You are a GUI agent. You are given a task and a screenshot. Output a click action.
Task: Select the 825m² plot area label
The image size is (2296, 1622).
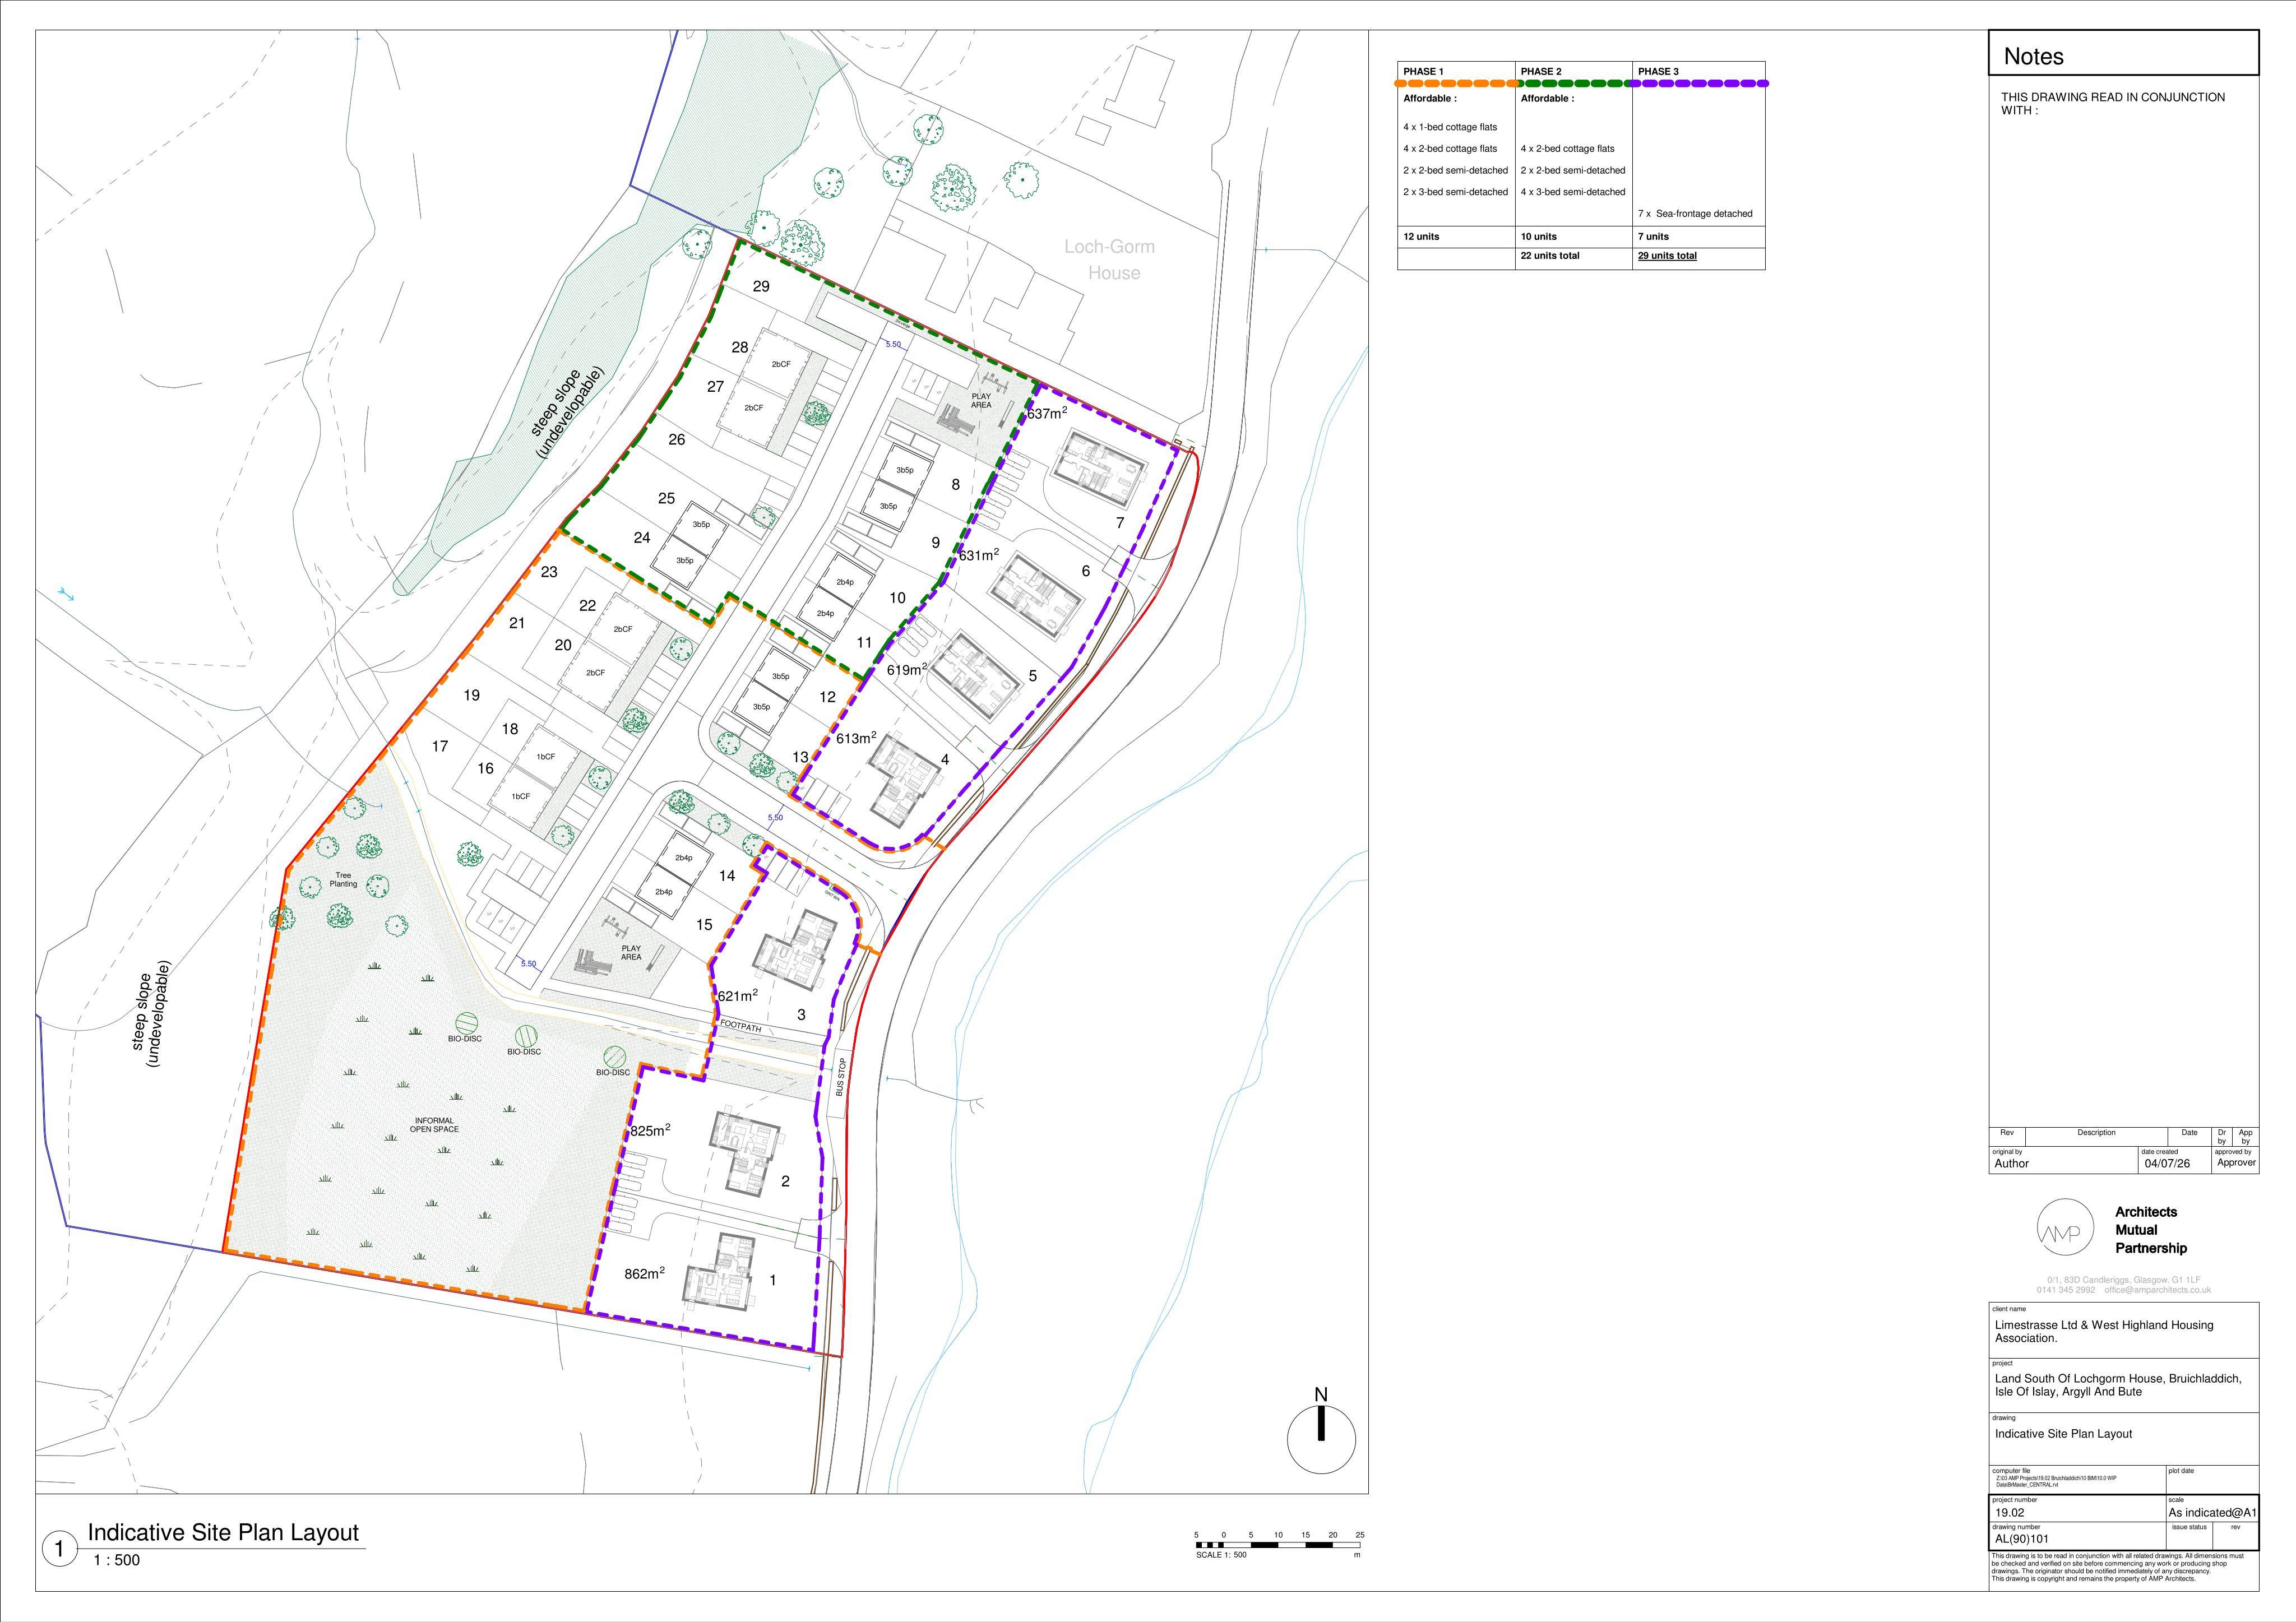tap(650, 1130)
